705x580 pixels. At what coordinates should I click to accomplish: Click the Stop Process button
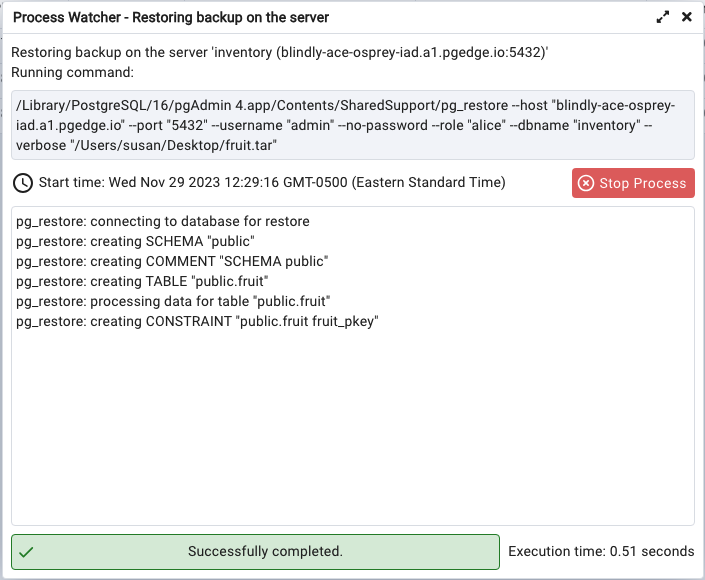click(633, 183)
